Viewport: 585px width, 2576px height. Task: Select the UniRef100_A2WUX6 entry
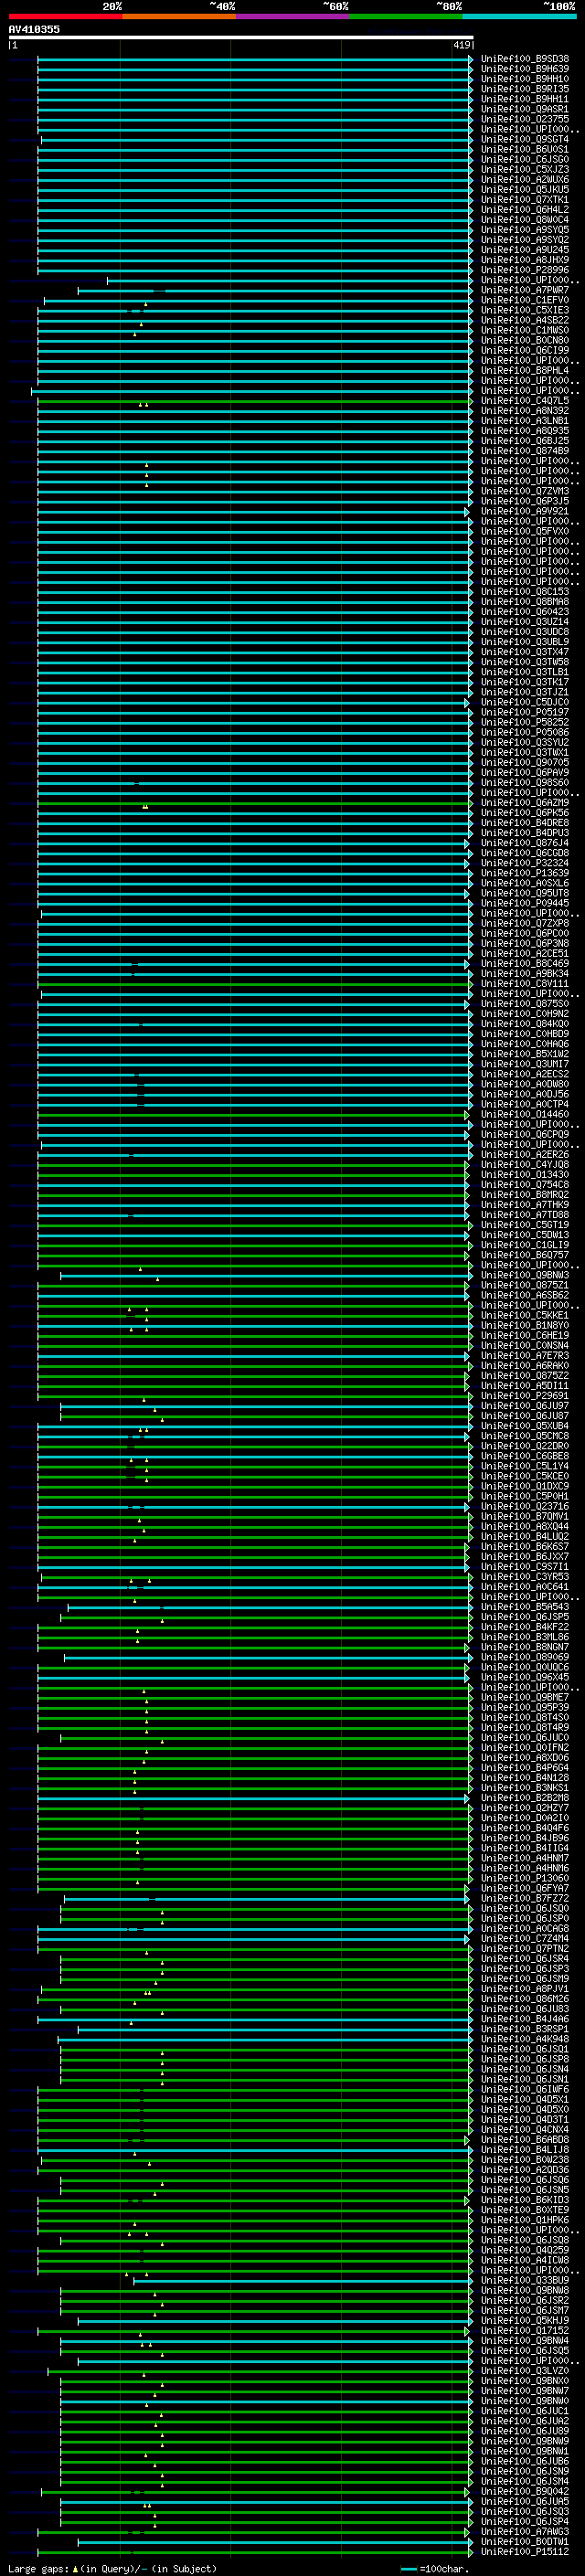pyautogui.click(x=525, y=180)
